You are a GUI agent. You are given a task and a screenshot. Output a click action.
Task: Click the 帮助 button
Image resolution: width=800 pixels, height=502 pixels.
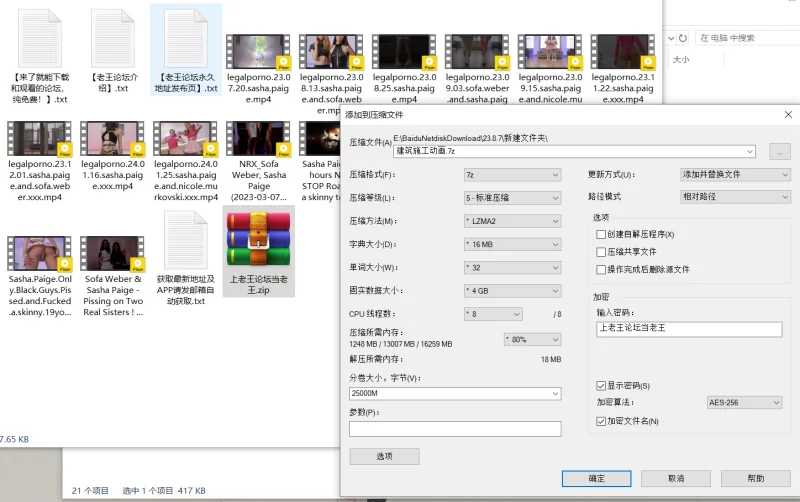pyautogui.click(x=756, y=479)
